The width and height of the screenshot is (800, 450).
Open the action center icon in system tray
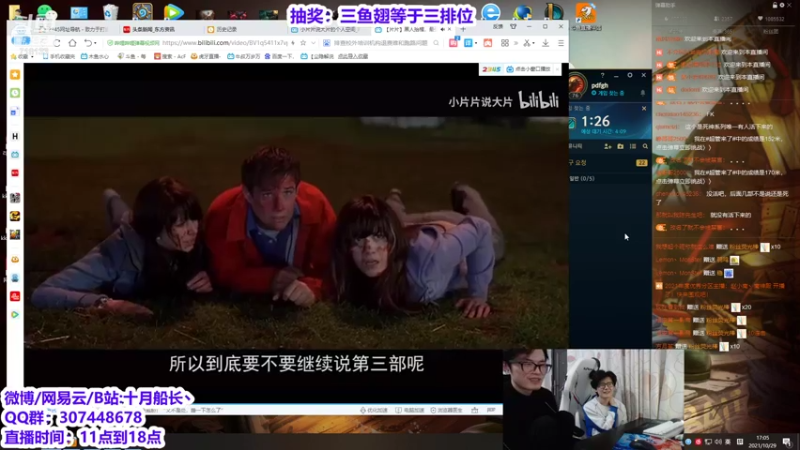pyautogui.click(x=786, y=442)
